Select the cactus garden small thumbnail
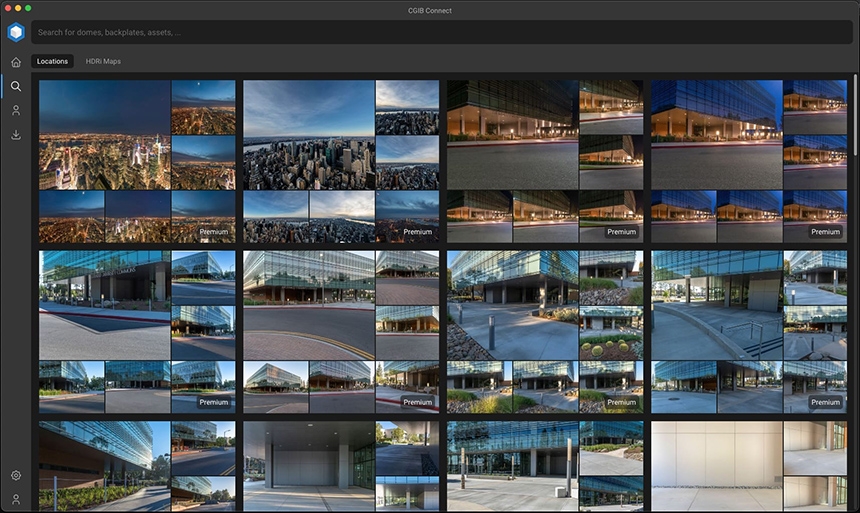Image resolution: width=860 pixels, height=513 pixels. tap(612, 333)
